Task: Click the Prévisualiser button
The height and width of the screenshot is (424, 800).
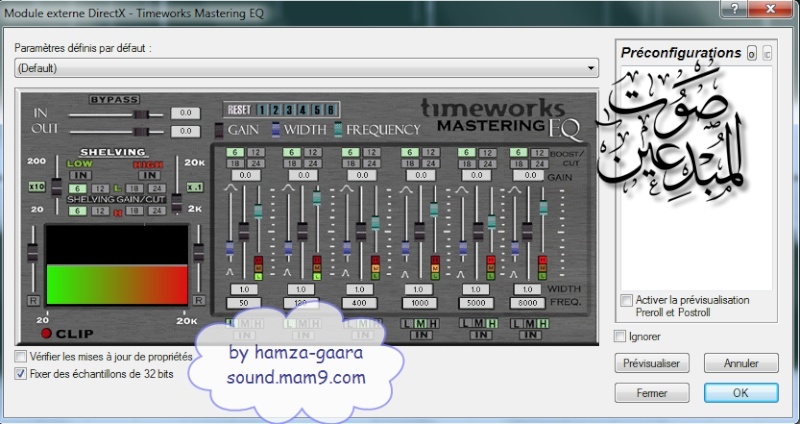Action: click(x=652, y=363)
